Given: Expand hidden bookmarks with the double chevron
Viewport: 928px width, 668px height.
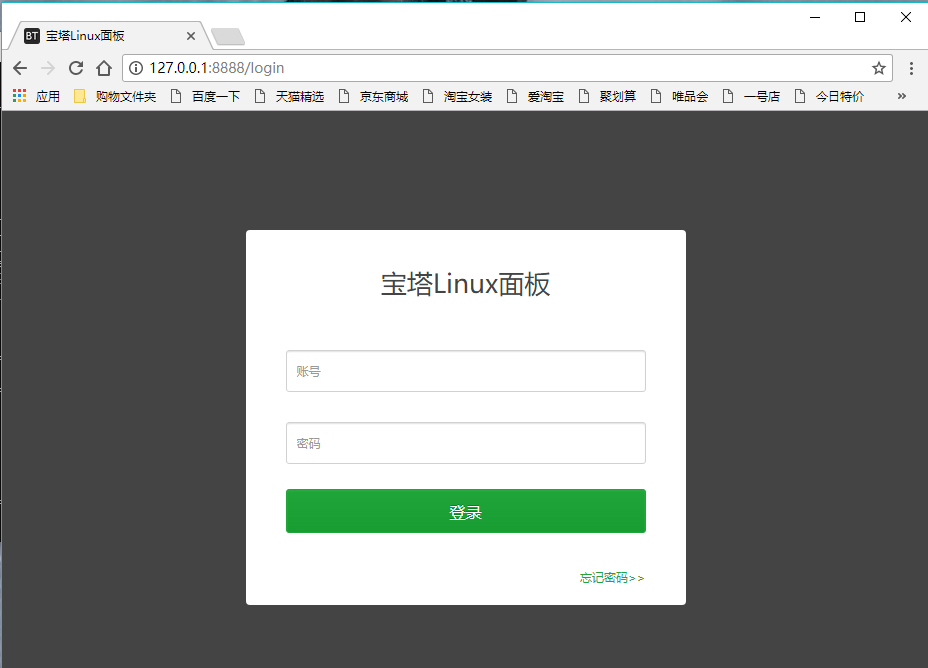Looking at the screenshot, I should (x=901, y=96).
